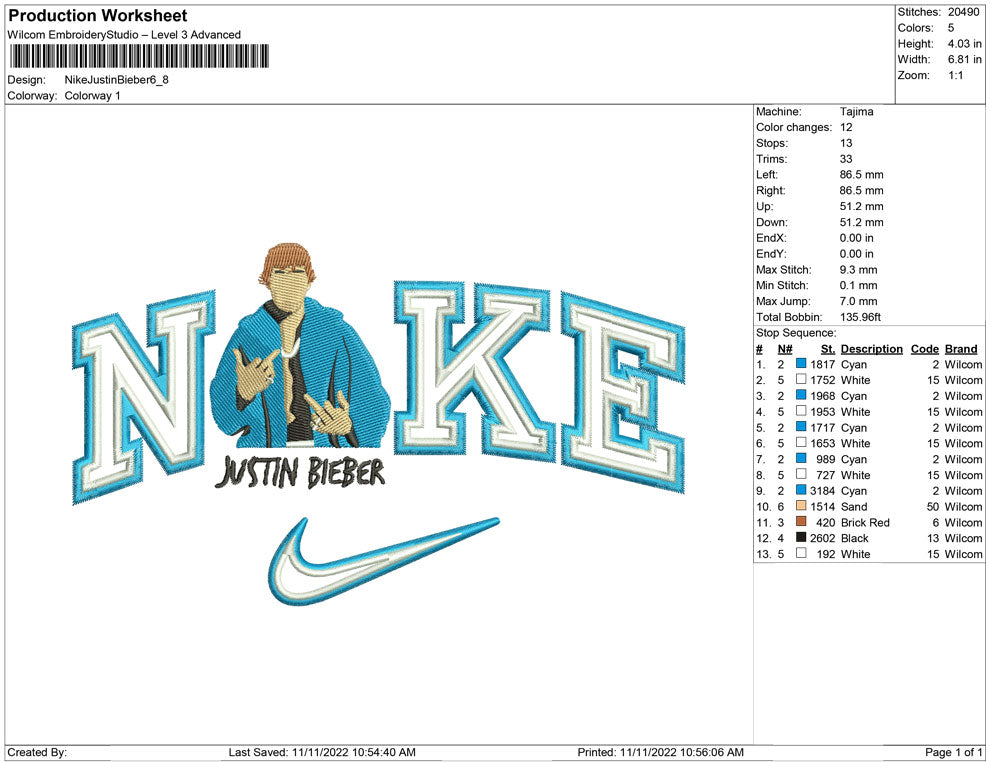990x762 pixels.
Task: Click the Colors value '5'
Action: tap(951, 28)
